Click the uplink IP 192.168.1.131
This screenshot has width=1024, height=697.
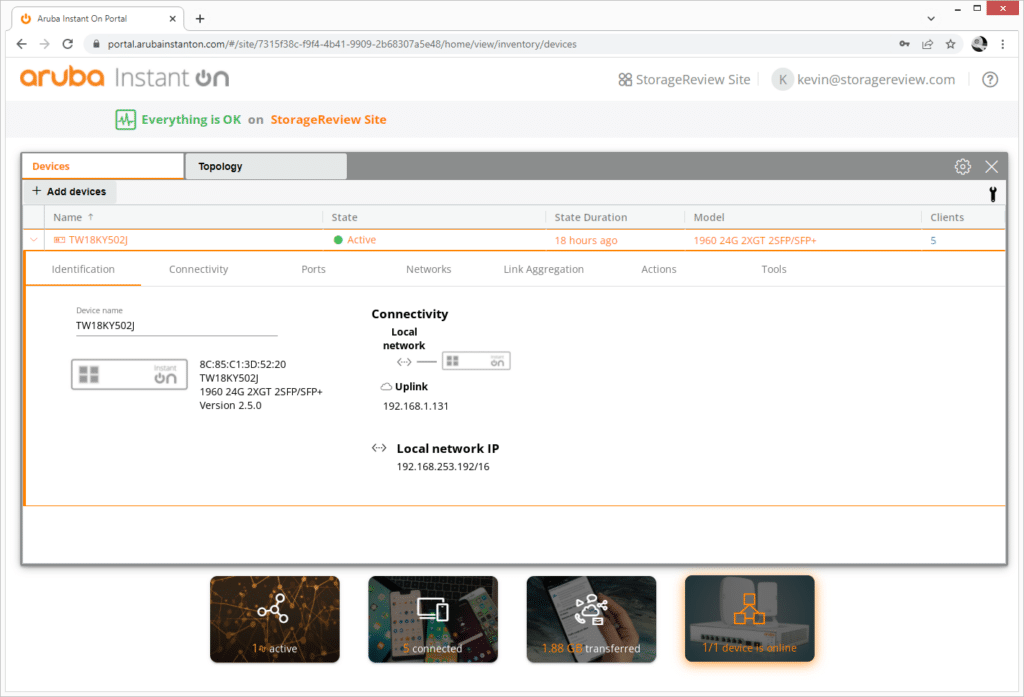coord(415,406)
